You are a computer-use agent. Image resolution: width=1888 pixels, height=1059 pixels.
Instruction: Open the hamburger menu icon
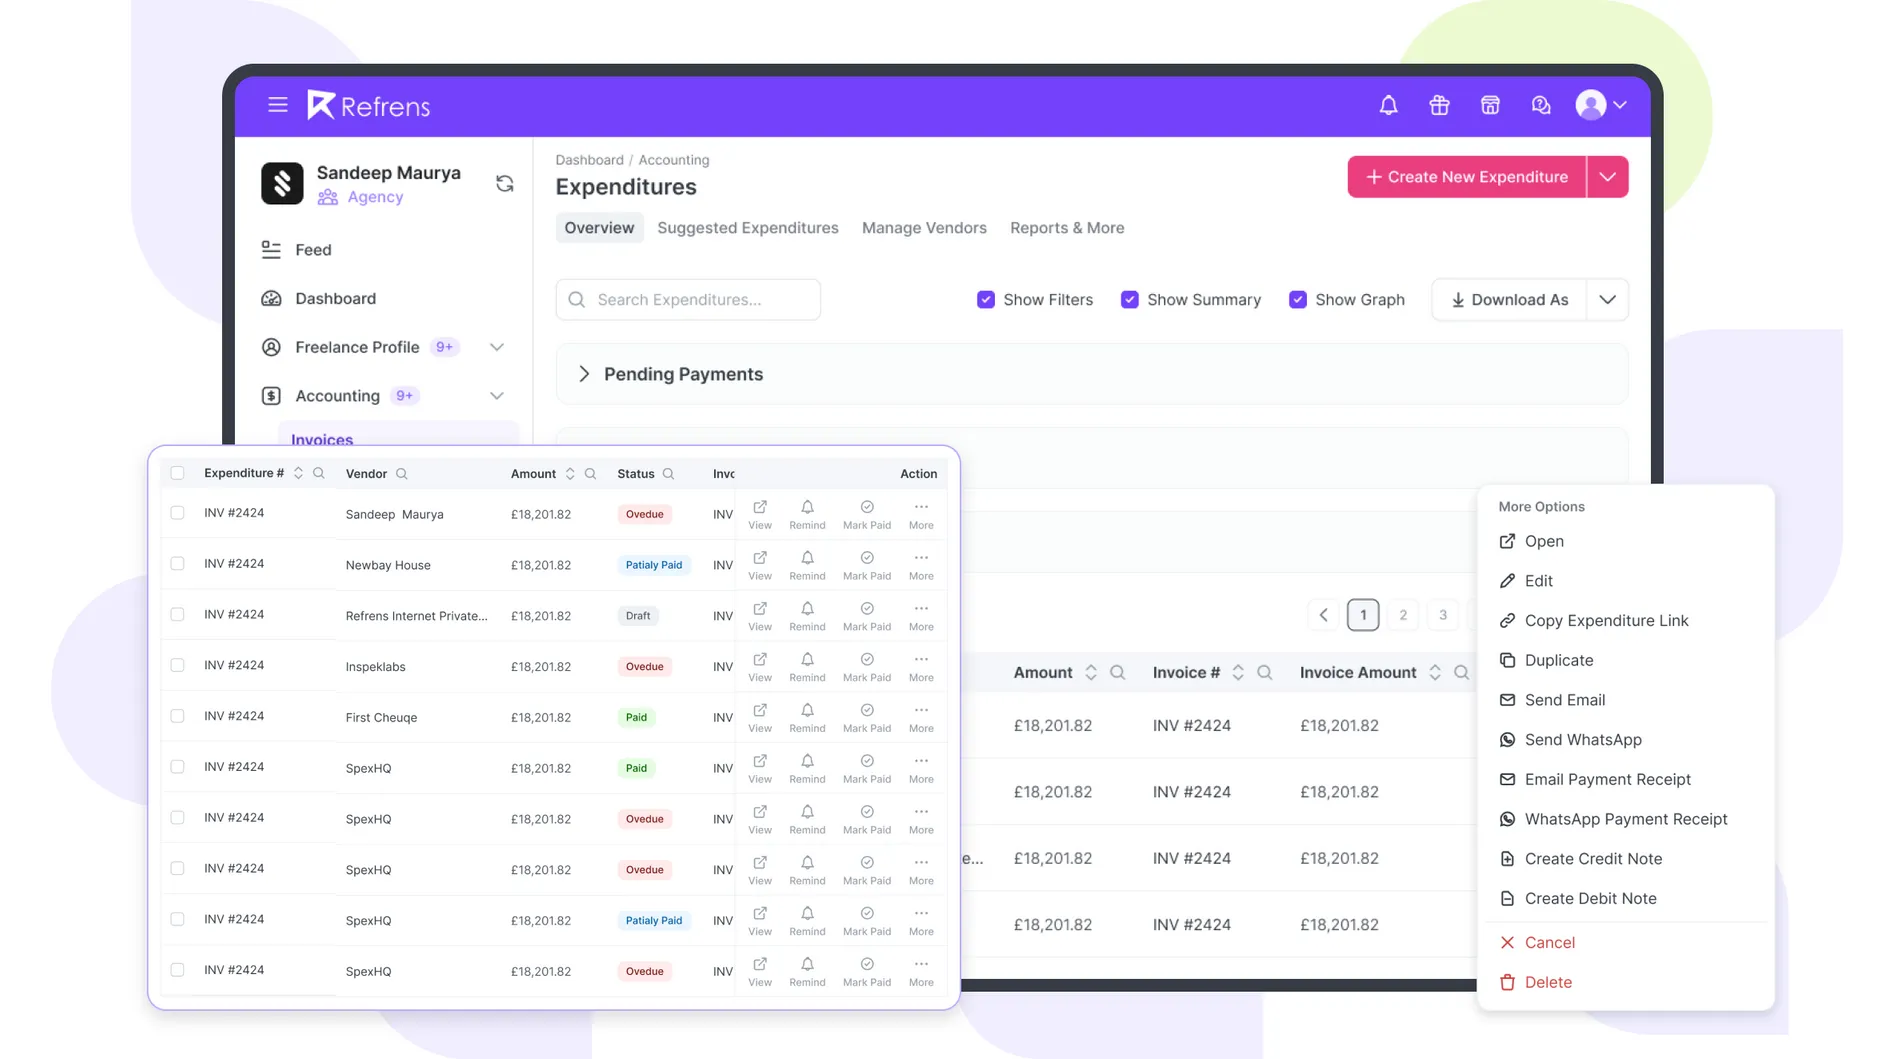point(278,105)
